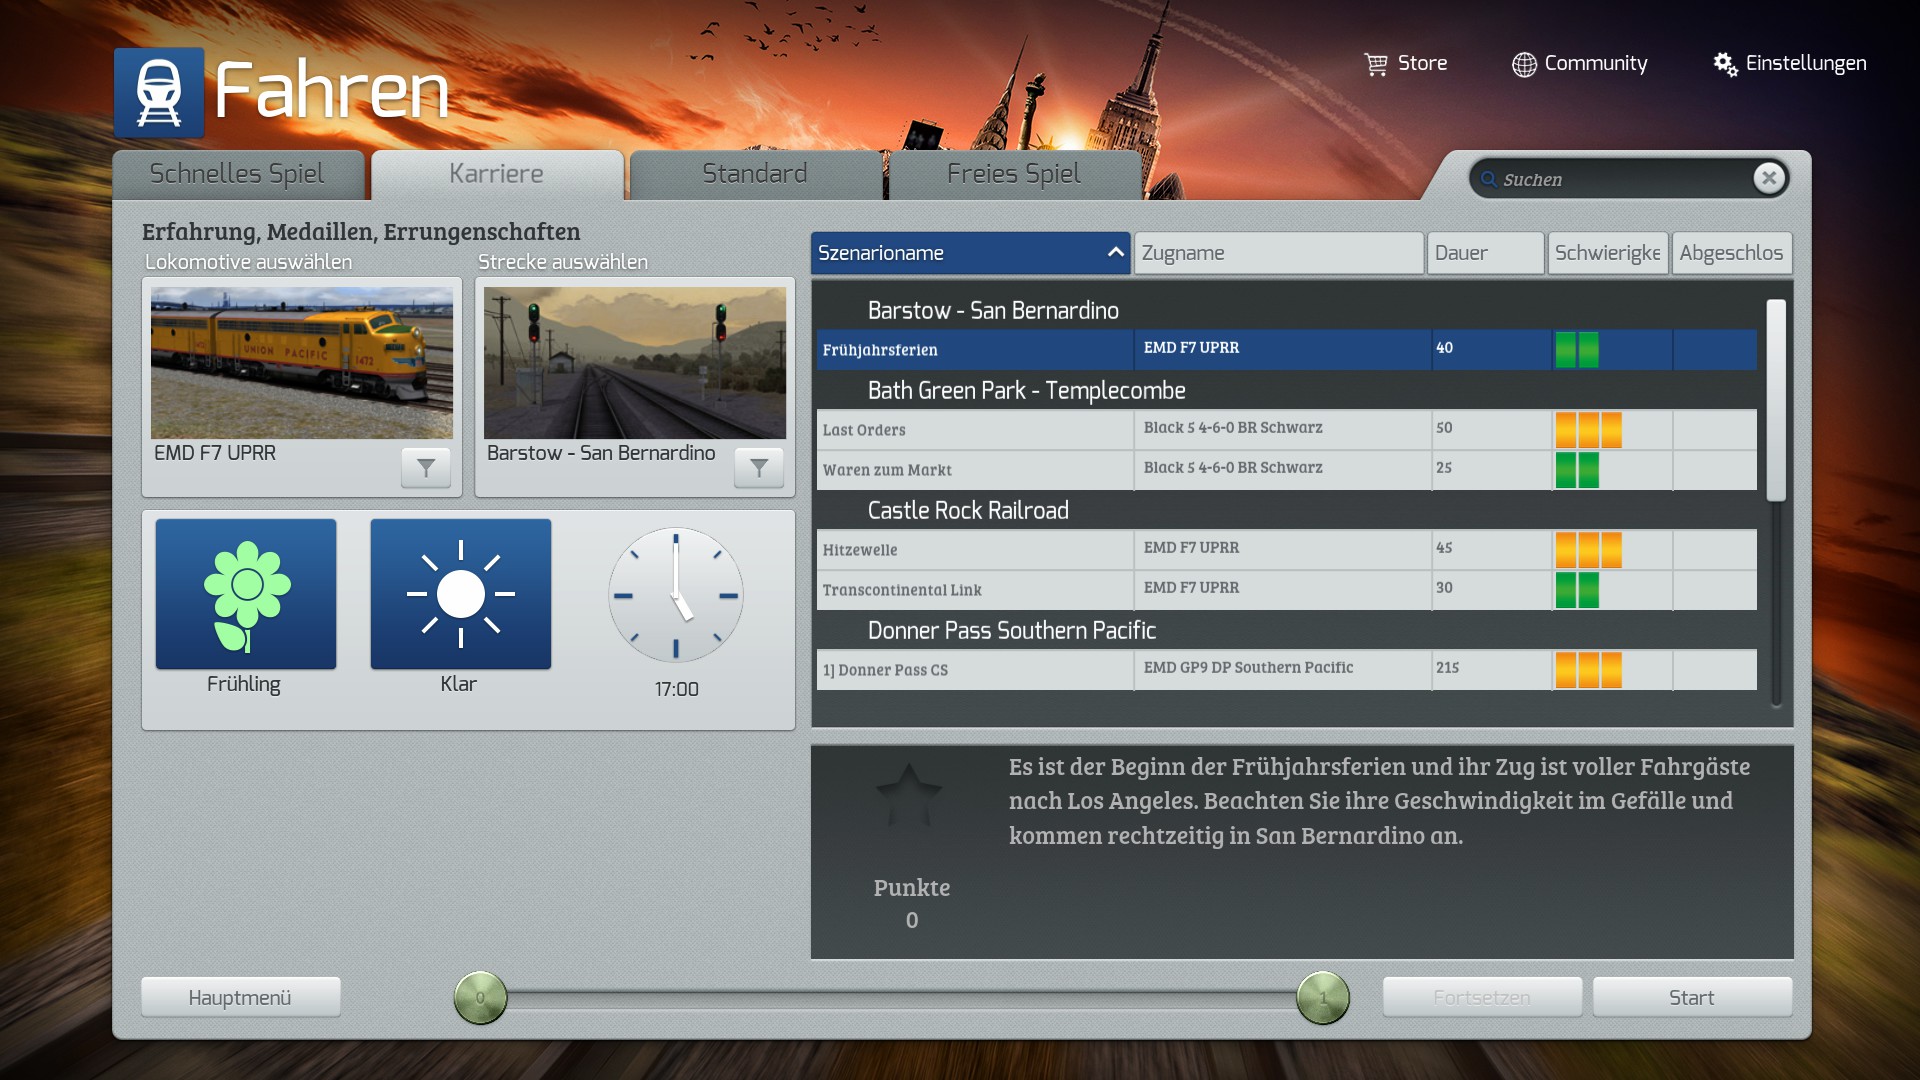Viewport: 1920px width, 1080px height.
Task: Sort by the Schwierigkeit column header
Action: [x=1607, y=253]
